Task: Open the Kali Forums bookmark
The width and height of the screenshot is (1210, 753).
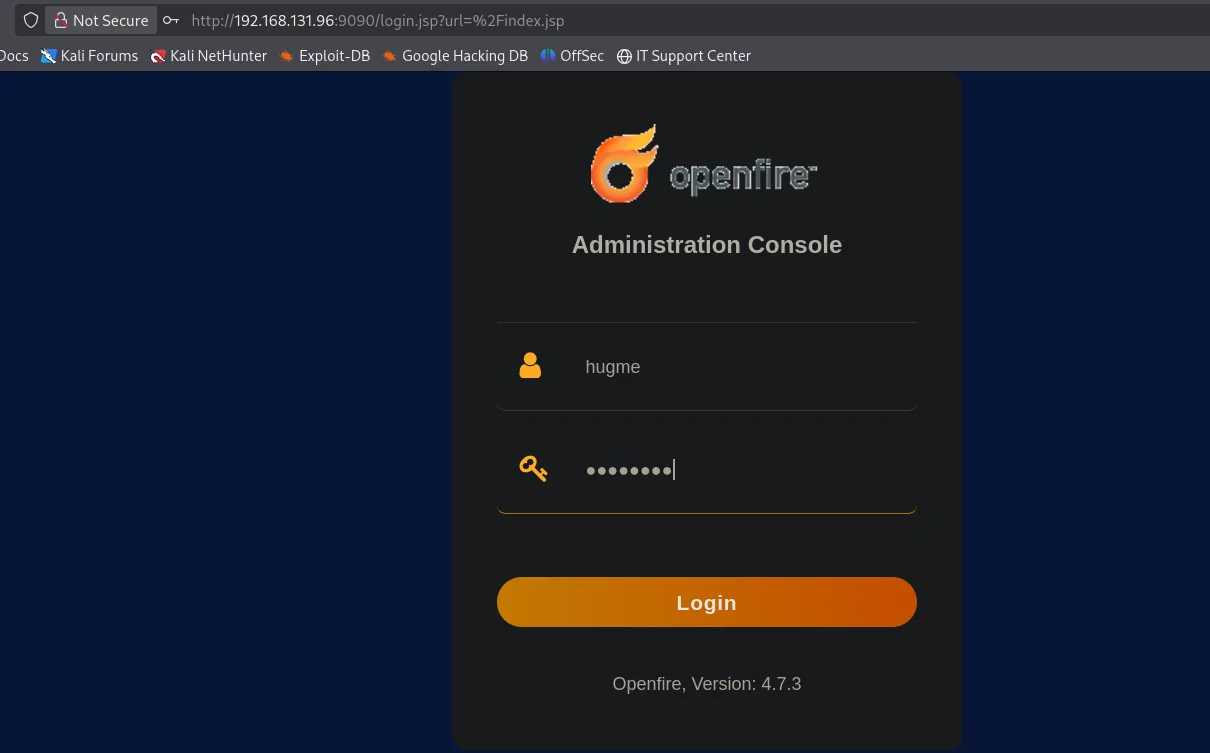Action: (x=89, y=56)
